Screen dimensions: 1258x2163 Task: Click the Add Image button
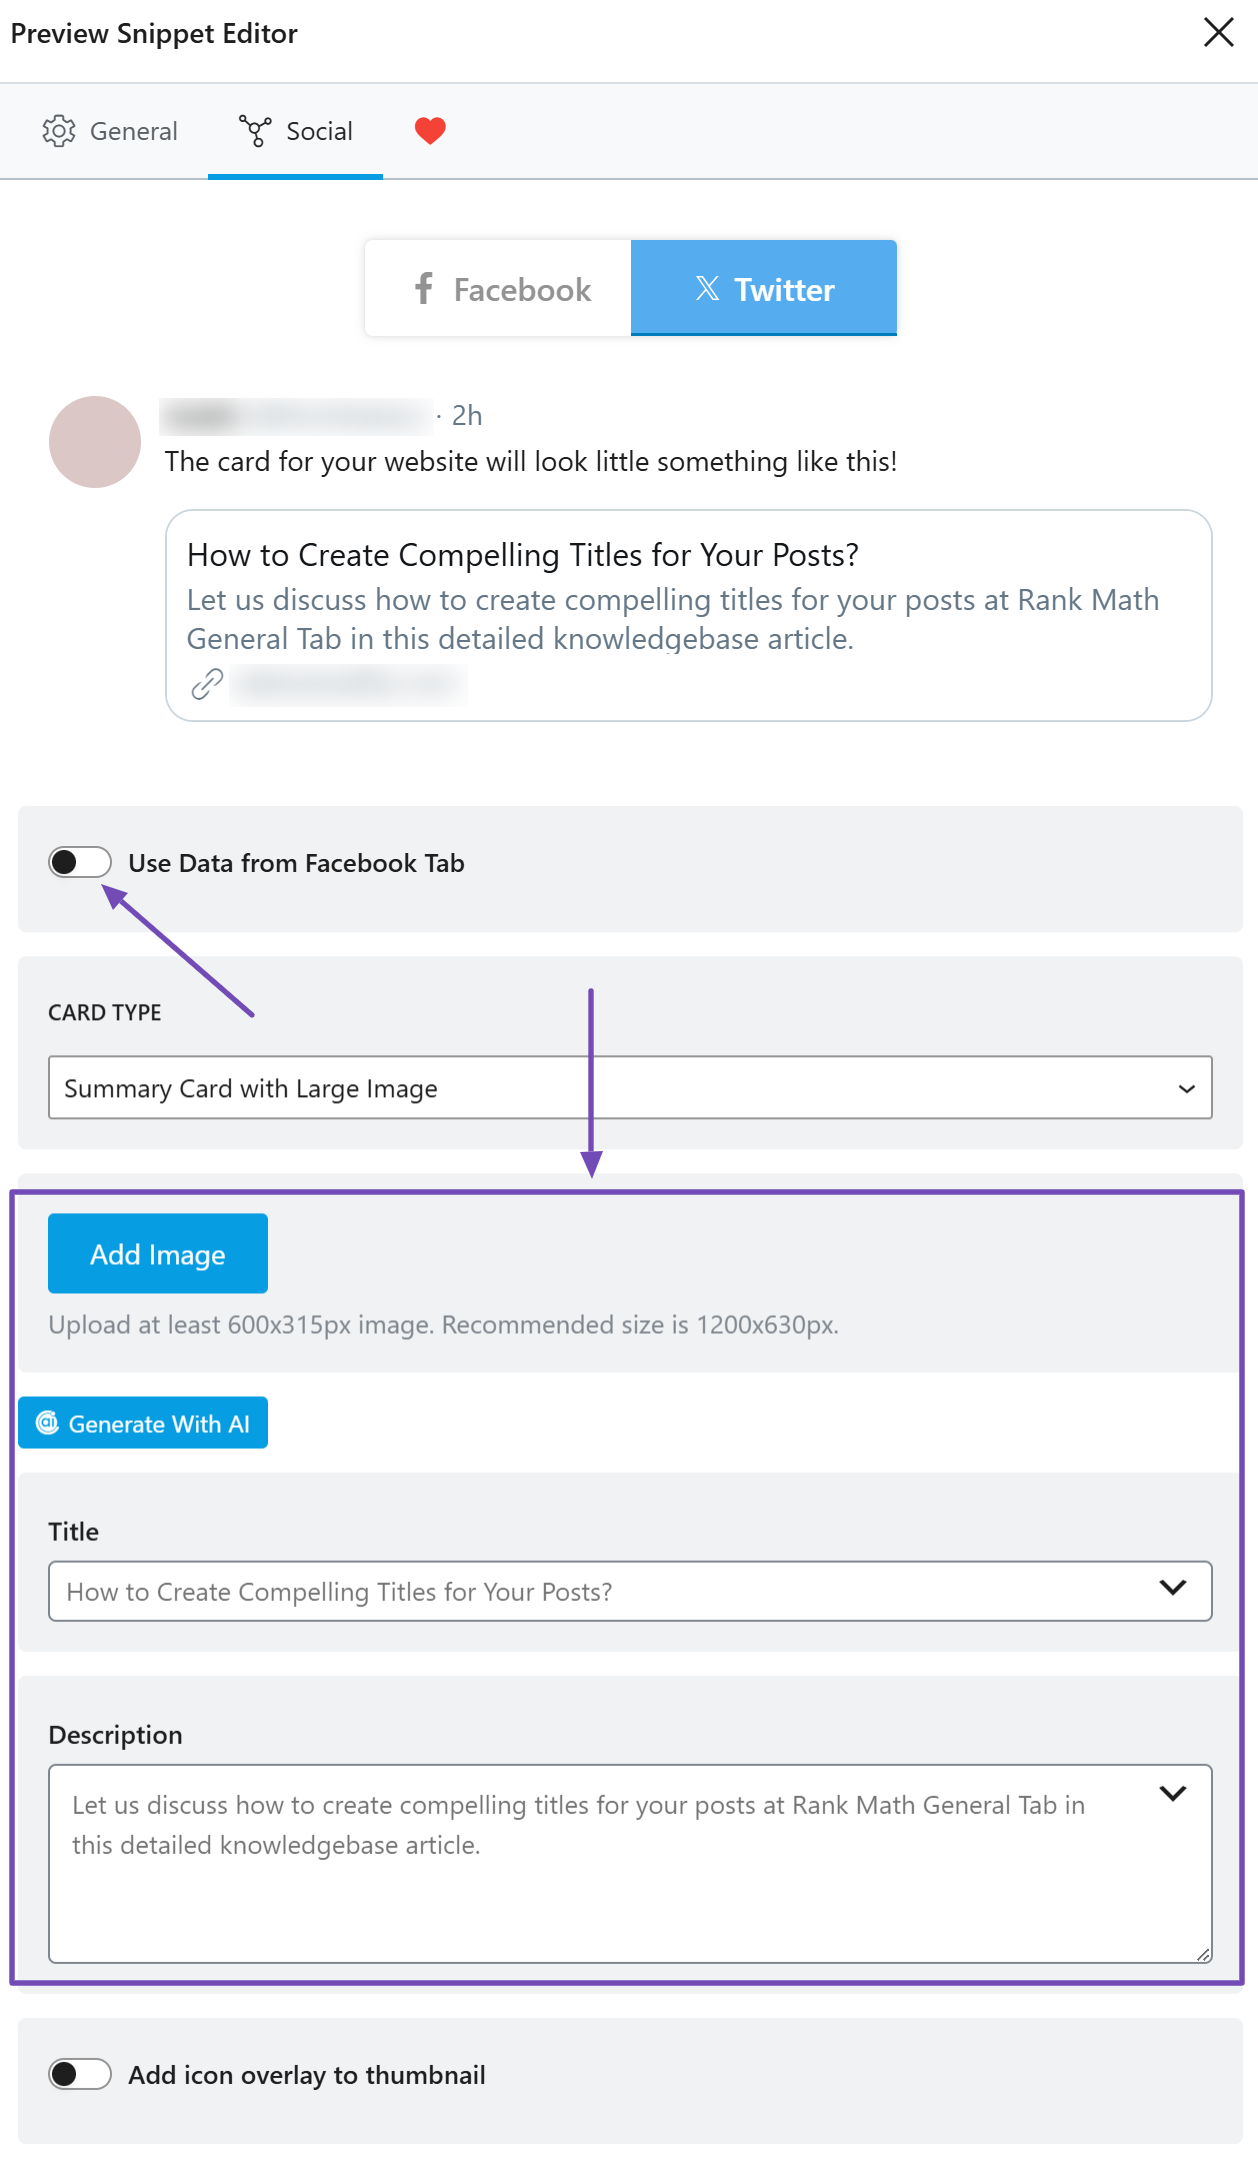157,1253
